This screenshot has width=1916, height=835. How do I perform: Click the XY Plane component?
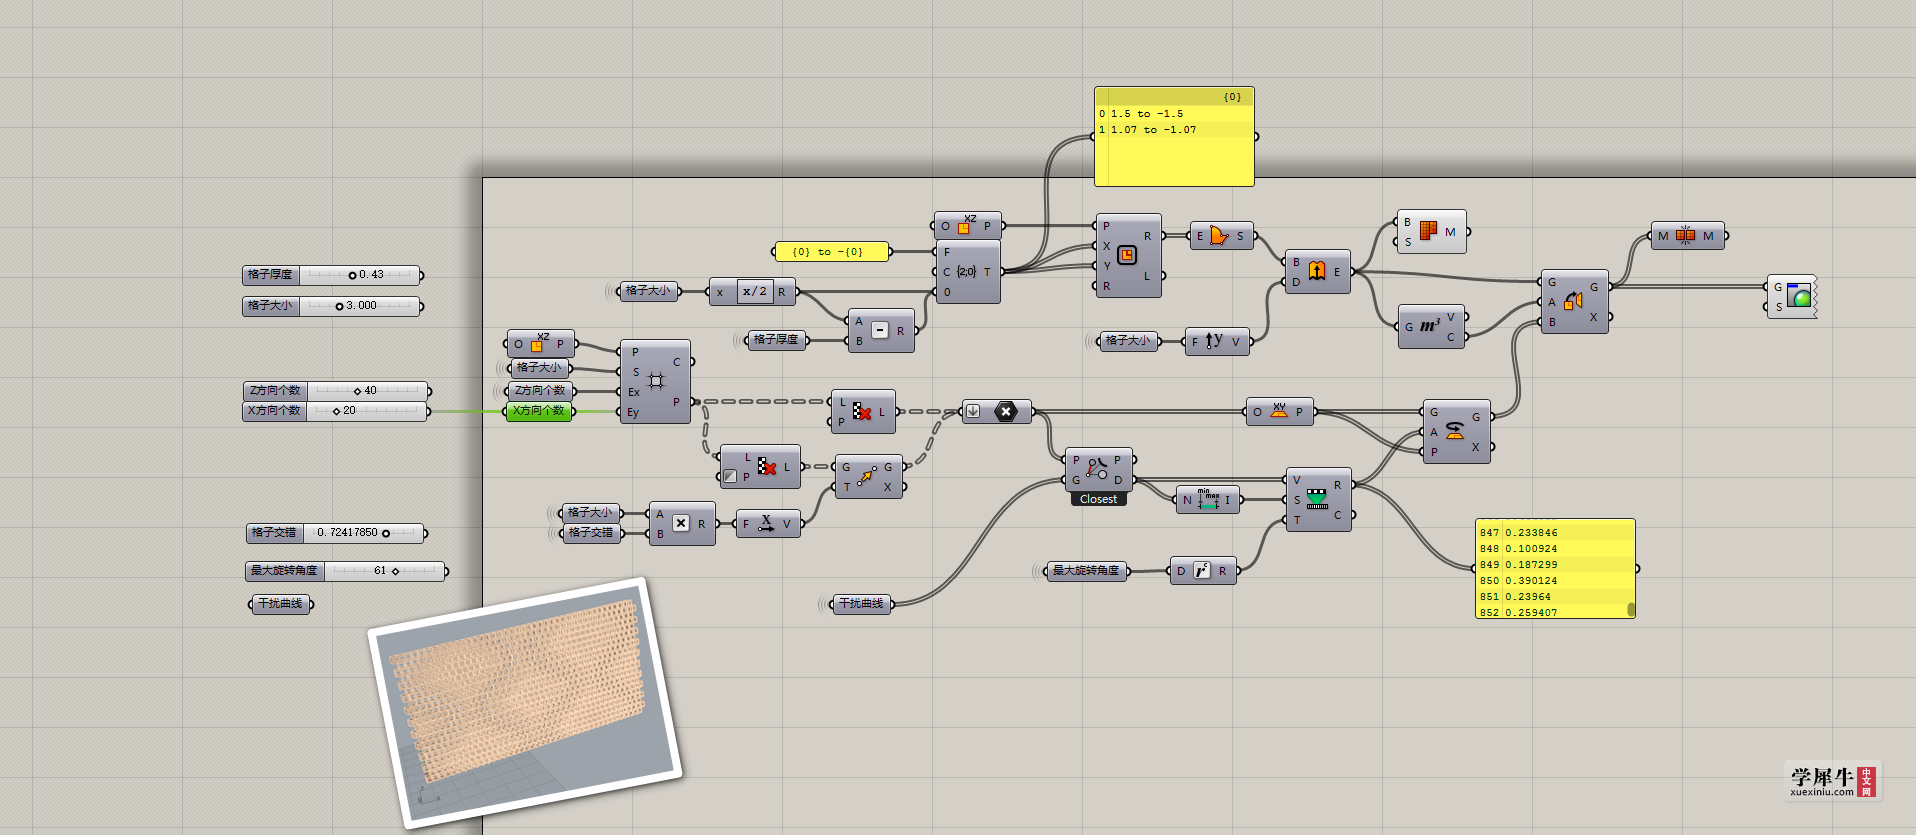pyautogui.click(x=1279, y=411)
